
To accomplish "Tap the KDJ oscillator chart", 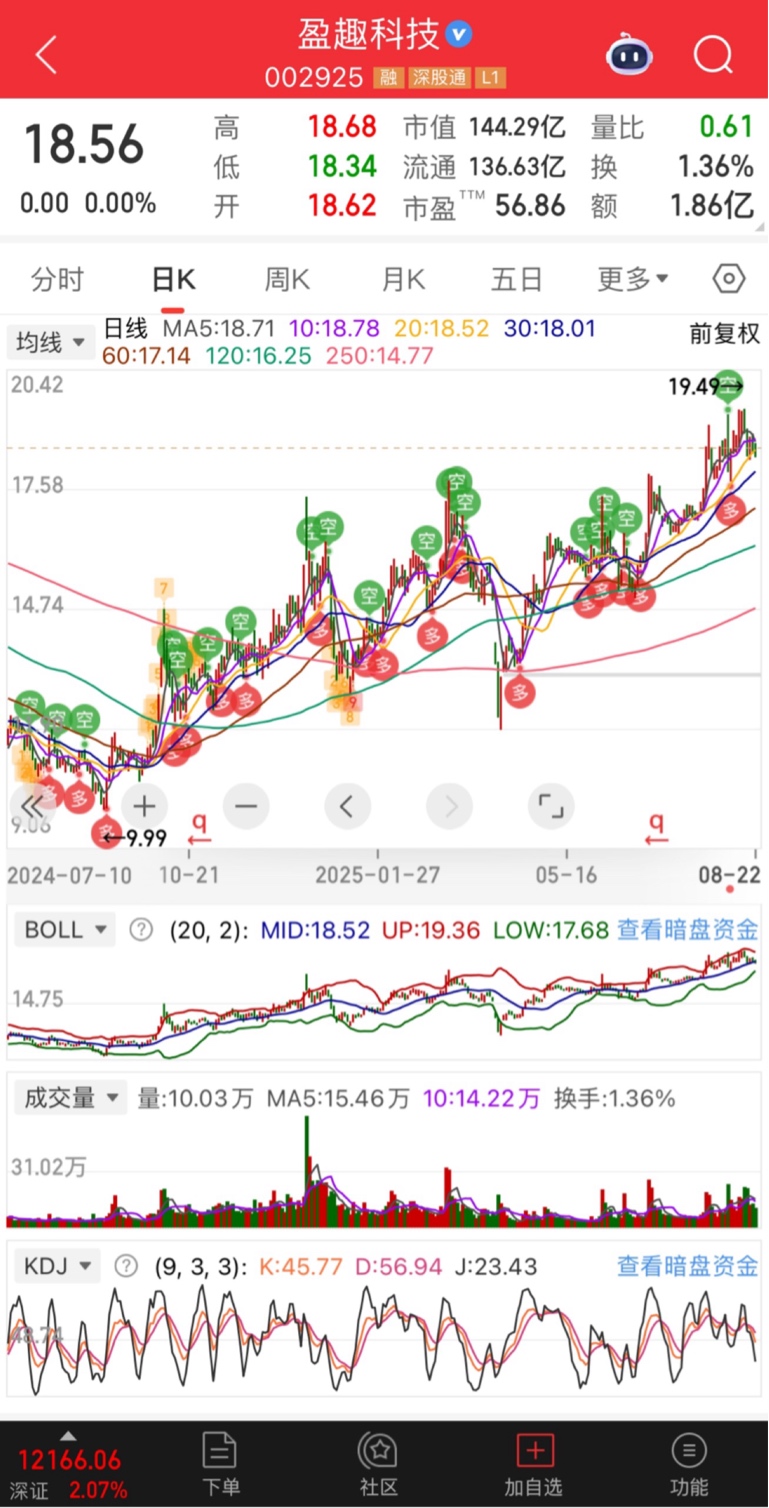I will tap(384, 1340).
